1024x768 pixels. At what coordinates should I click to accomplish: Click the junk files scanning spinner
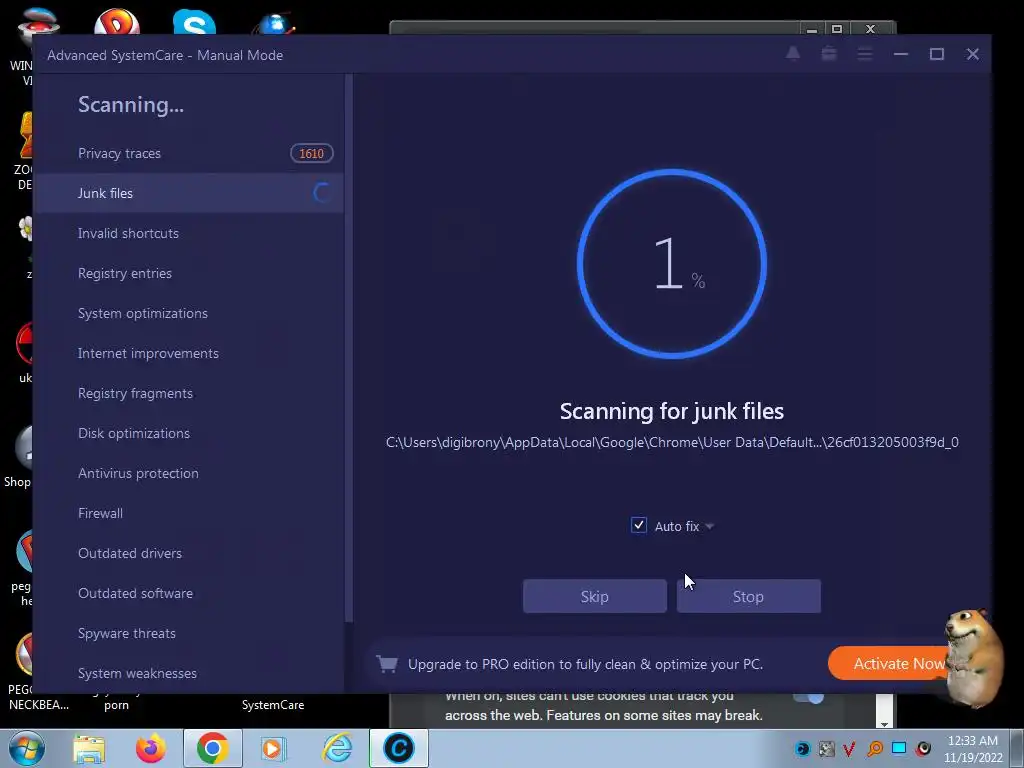point(321,193)
